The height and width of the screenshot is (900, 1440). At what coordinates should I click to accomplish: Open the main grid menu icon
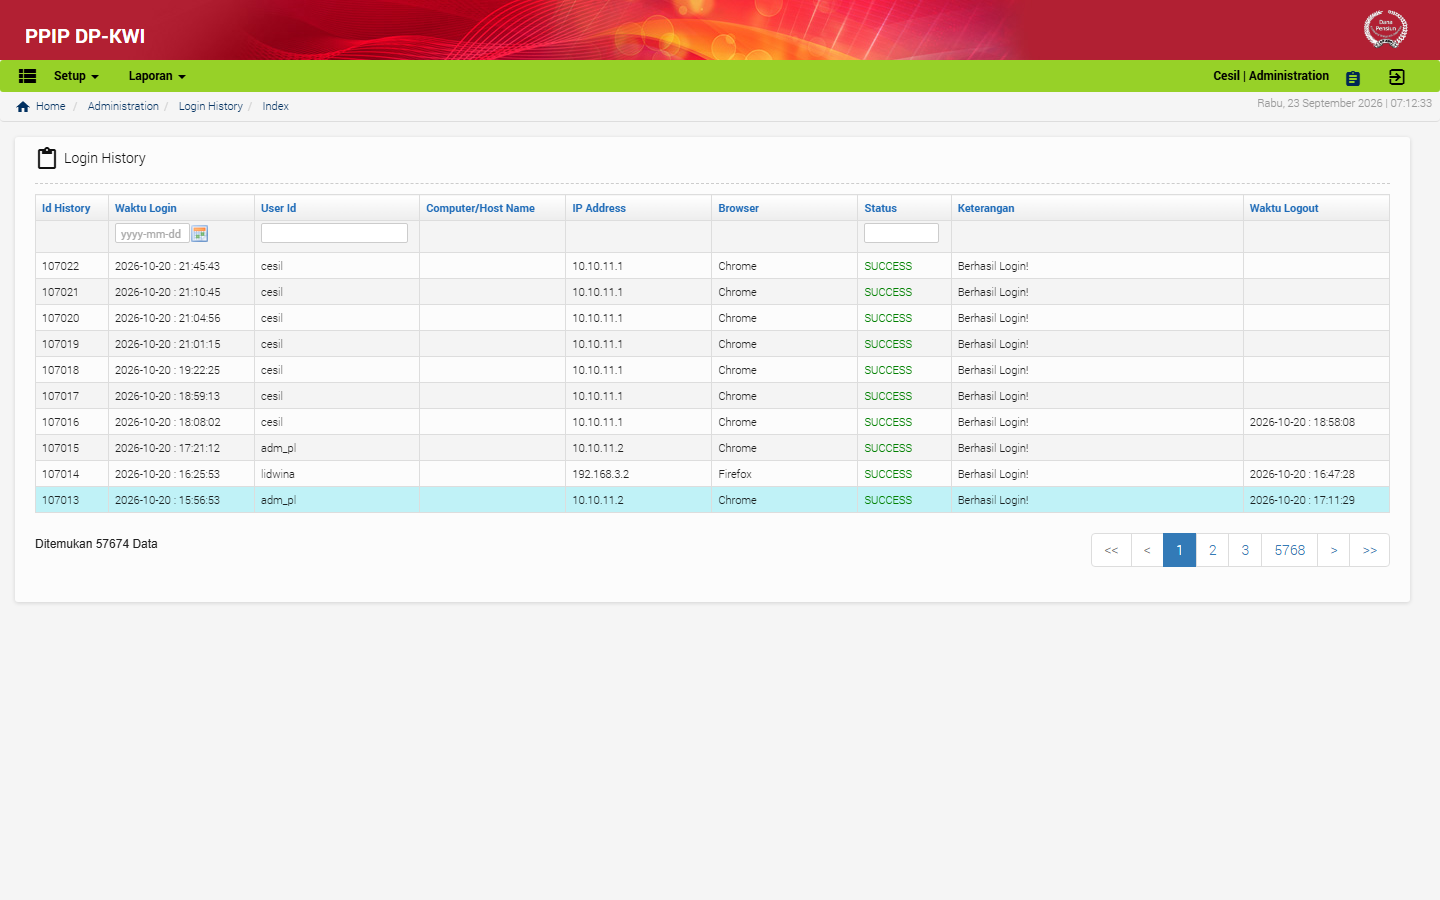[x=28, y=76]
